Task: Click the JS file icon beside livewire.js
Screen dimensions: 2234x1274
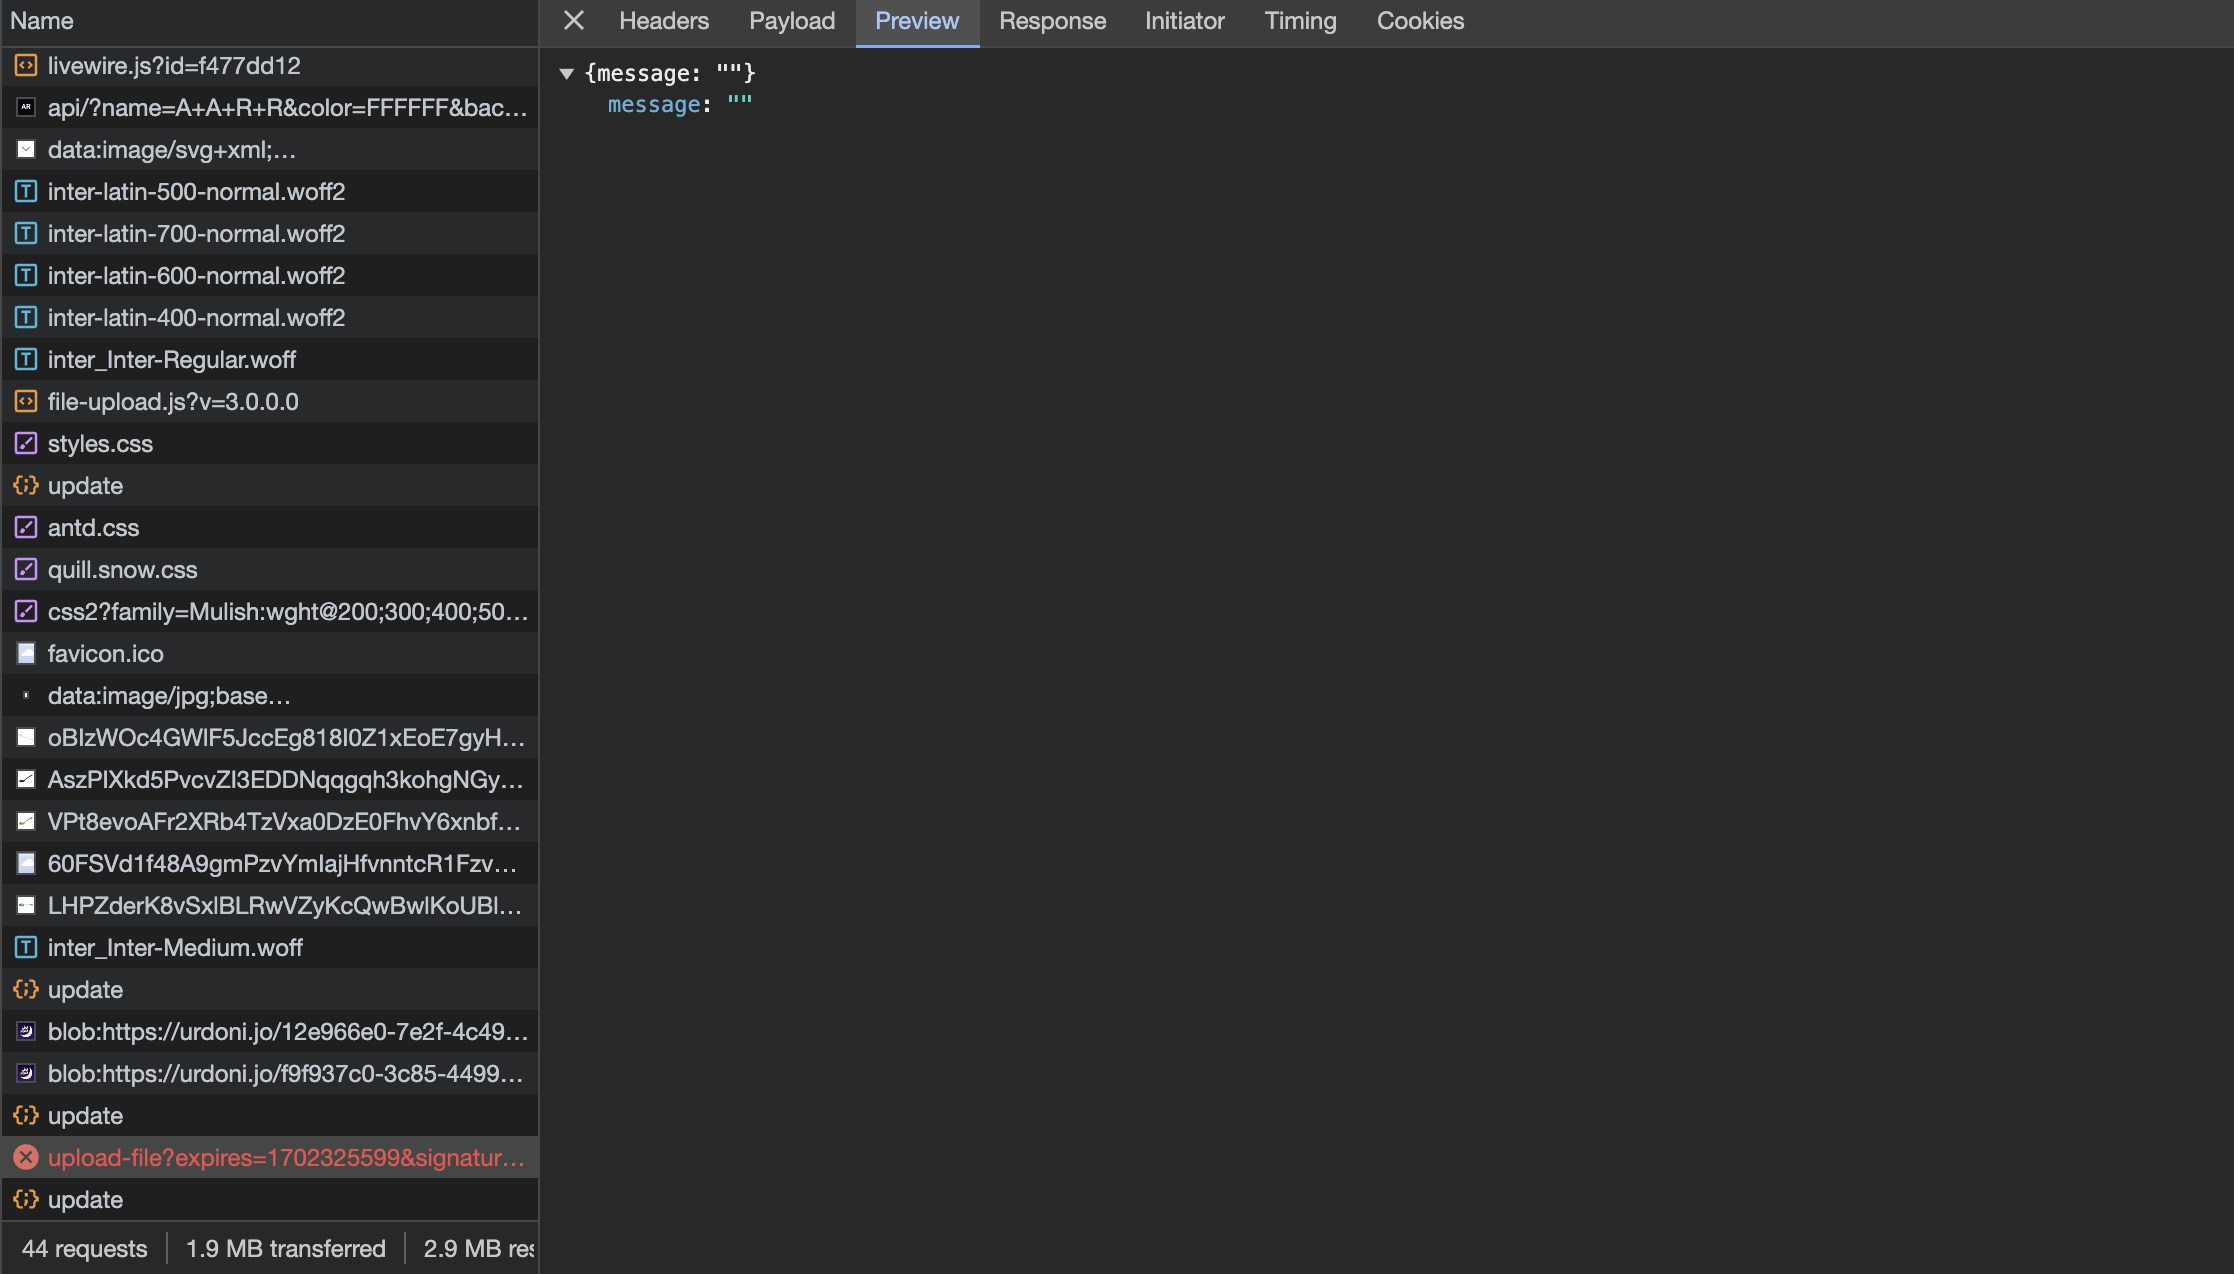Action: (25, 65)
